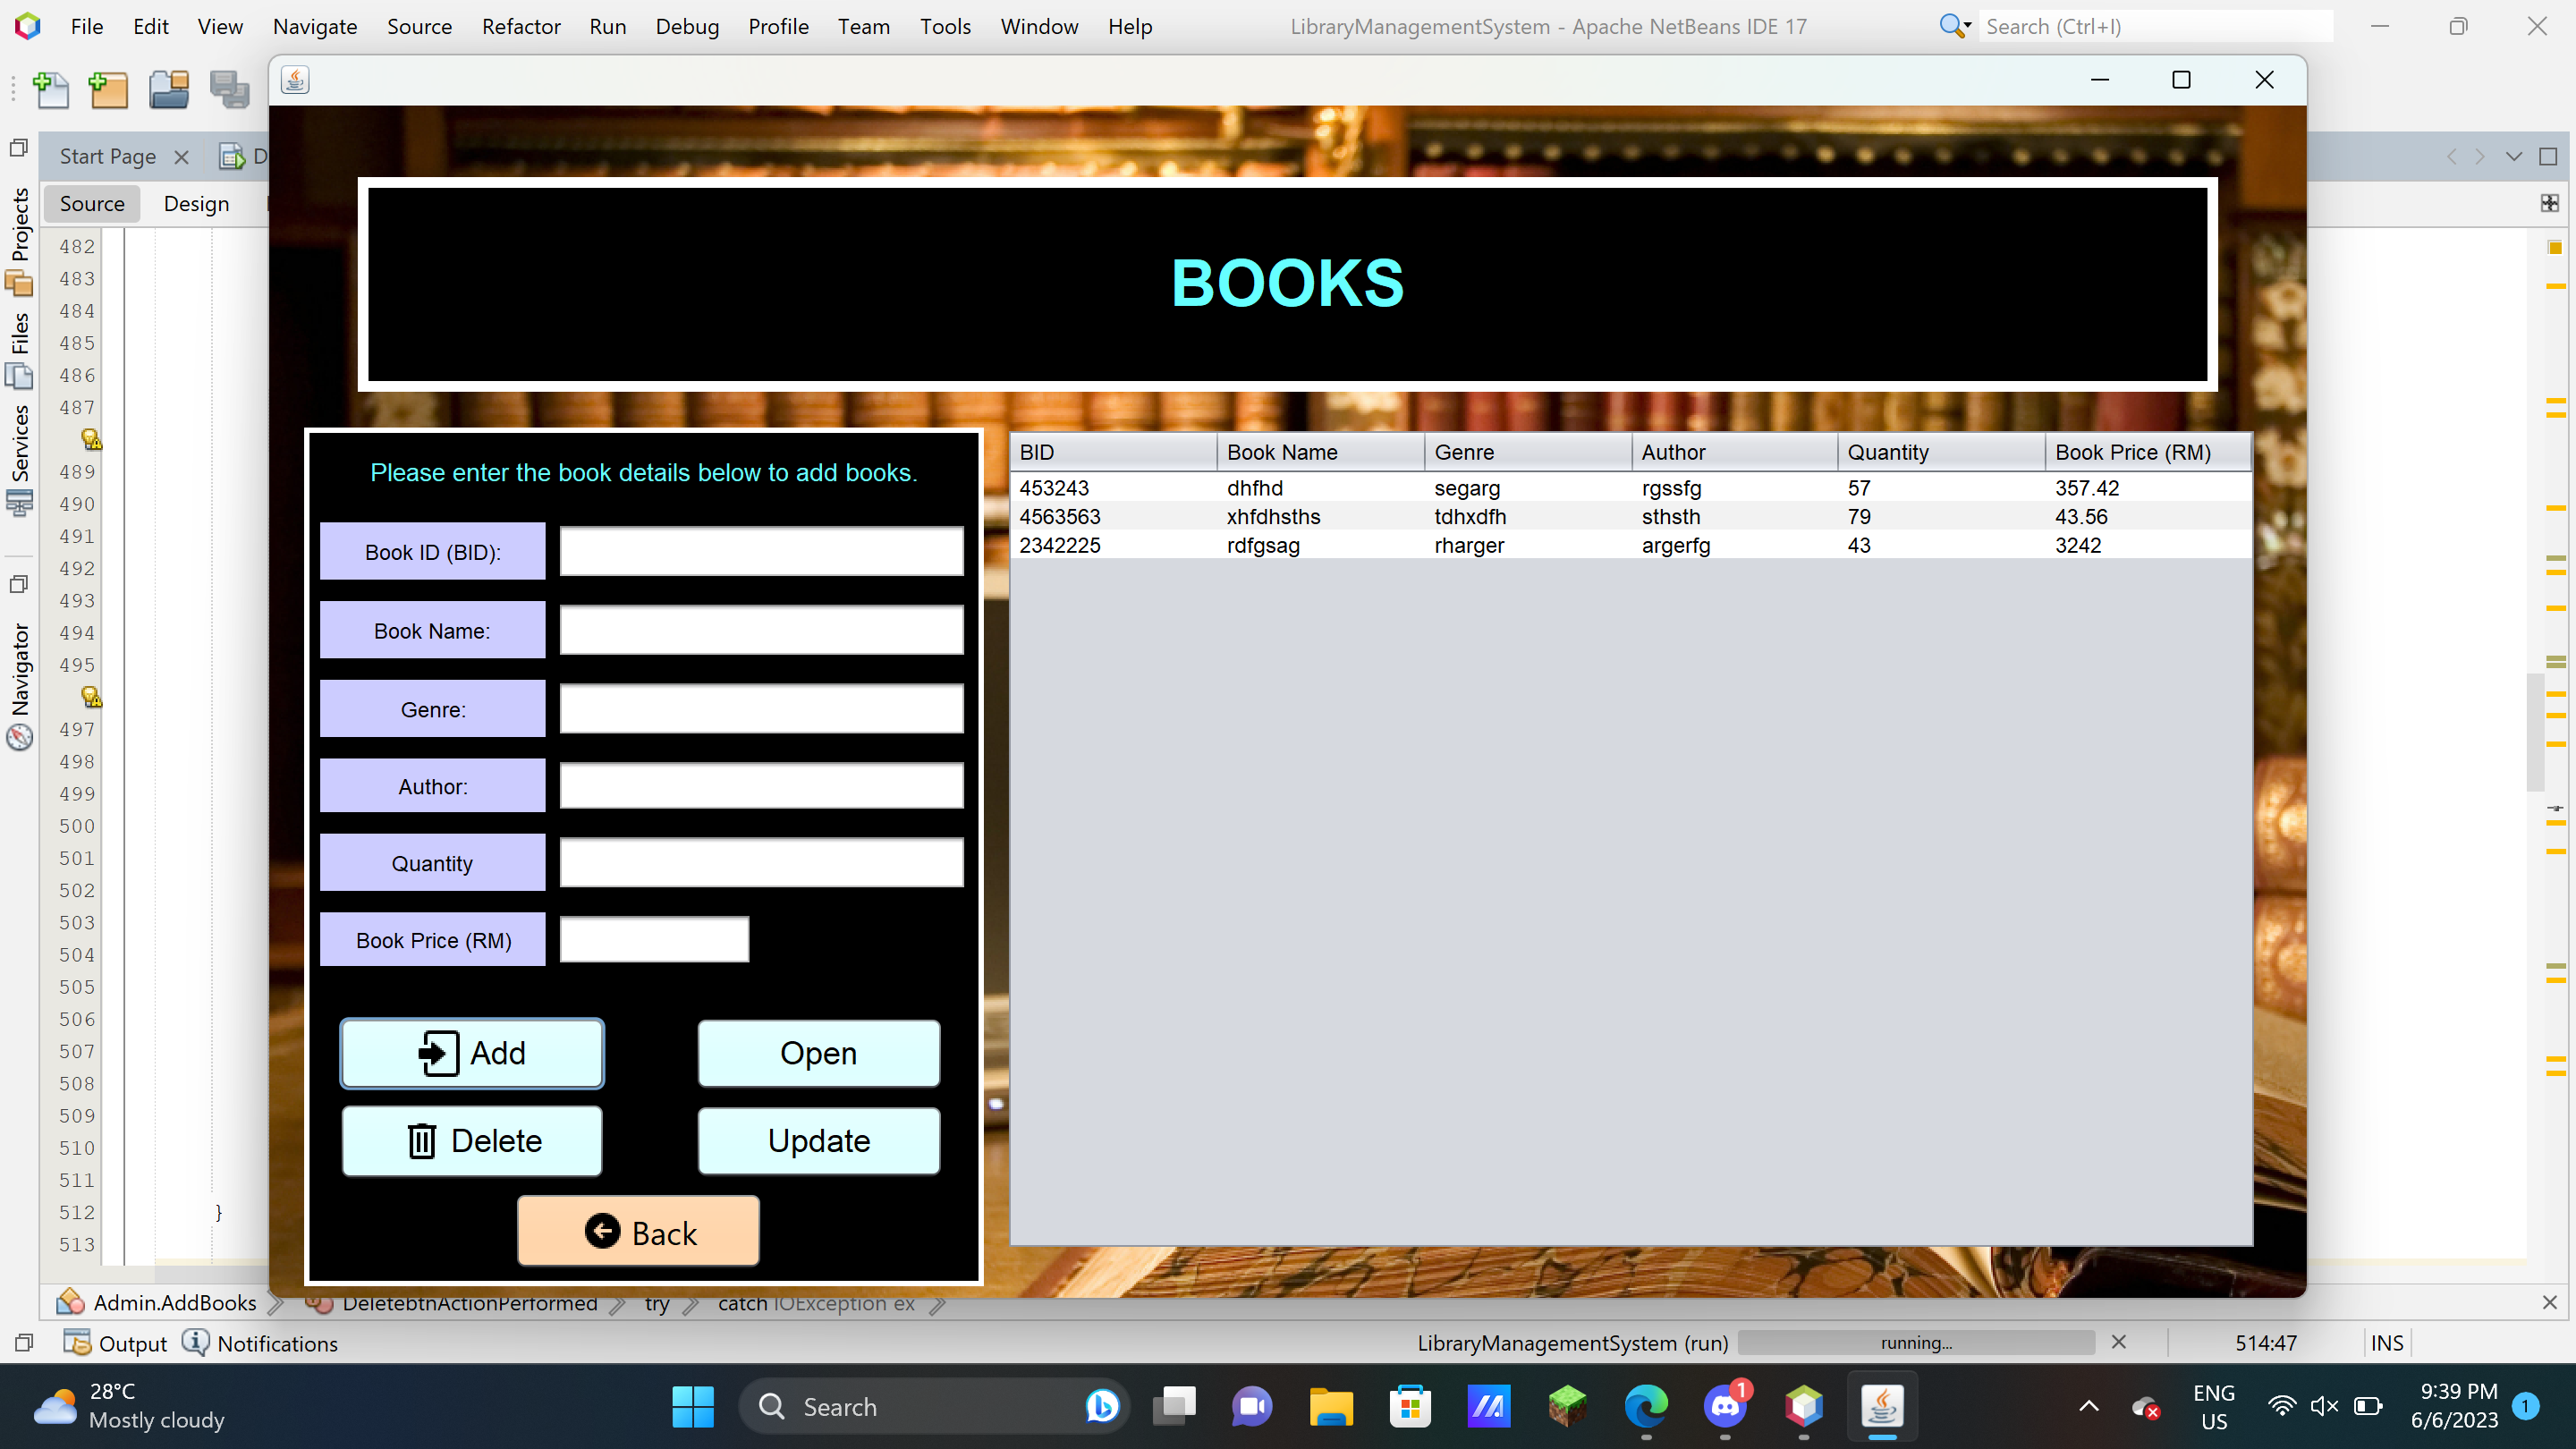Click the Open Project toolbar icon
Viewport: 2576px width, 1449px height.
tap(169, 90)
